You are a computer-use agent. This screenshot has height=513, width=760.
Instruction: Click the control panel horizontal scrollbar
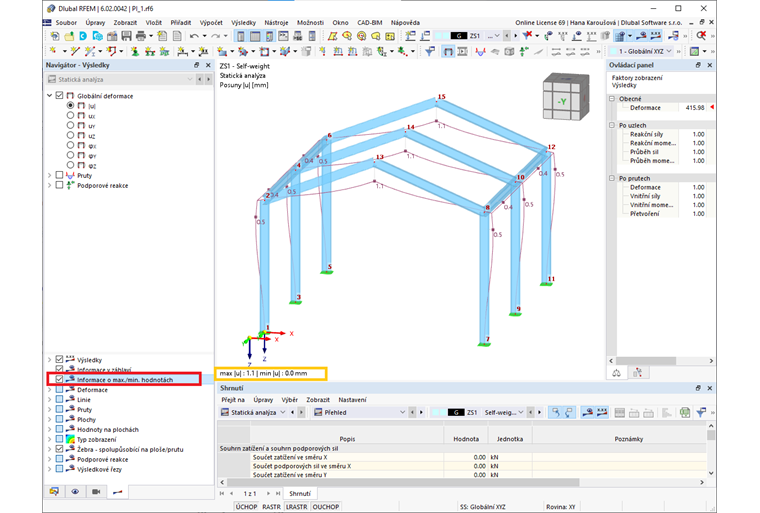pyautogui.click(x=646, y=361)
